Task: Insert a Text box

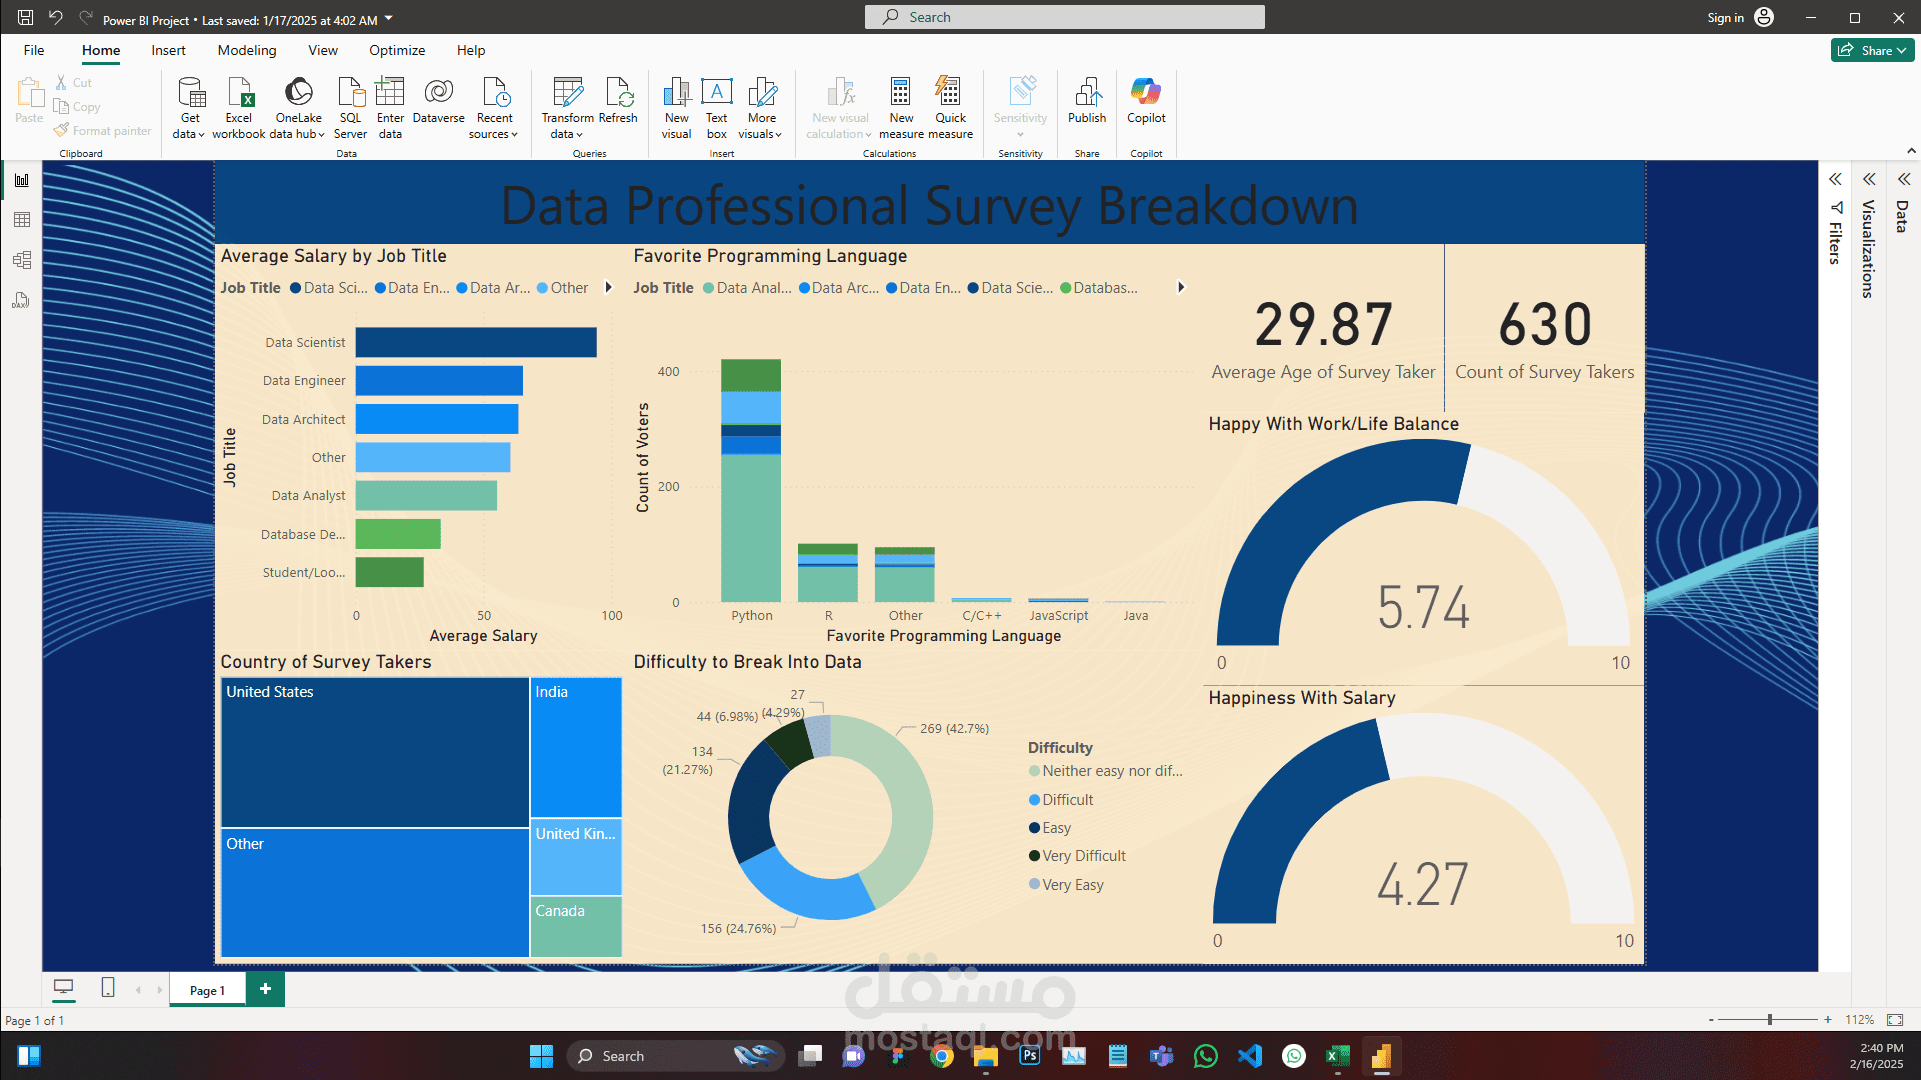Action: pos(717,108)
